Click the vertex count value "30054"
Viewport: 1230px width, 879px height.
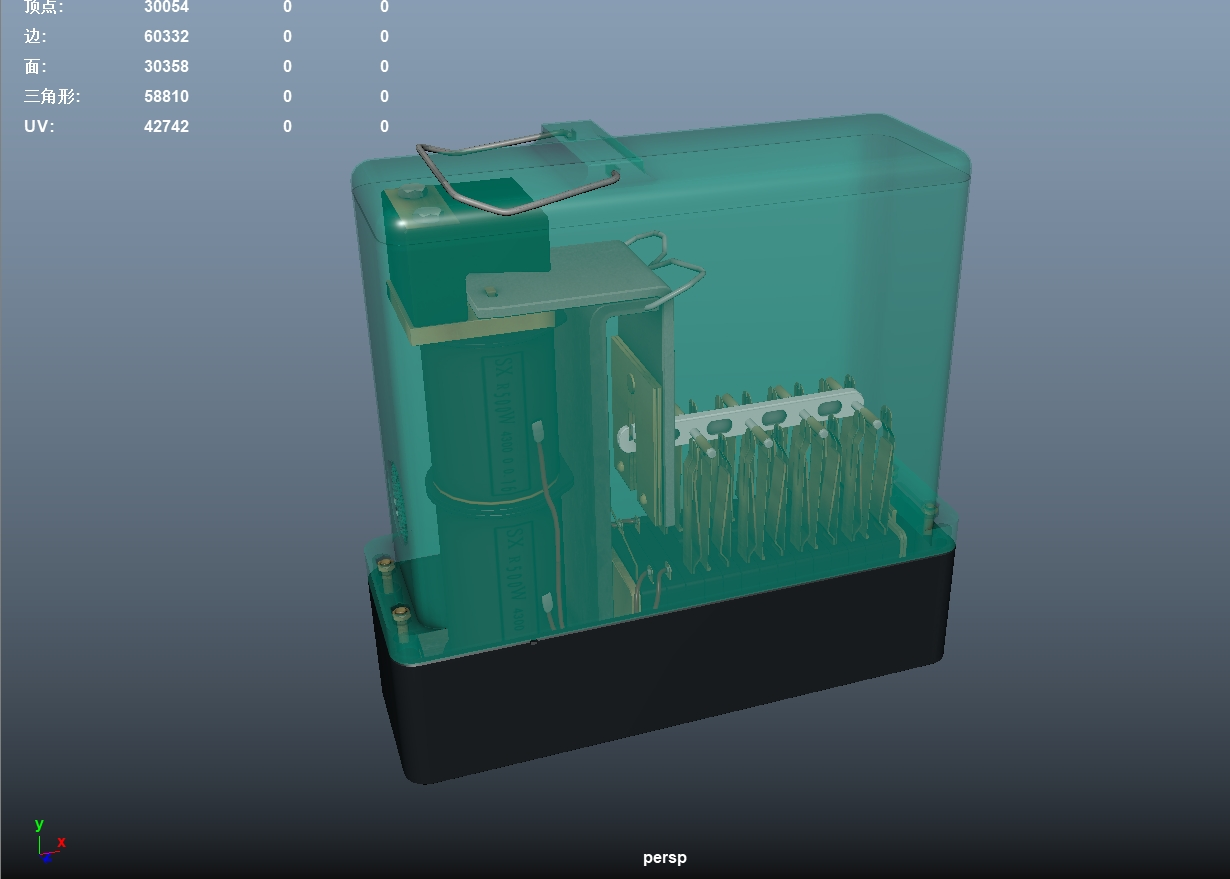pyautogui.click(x=166, y=7)
